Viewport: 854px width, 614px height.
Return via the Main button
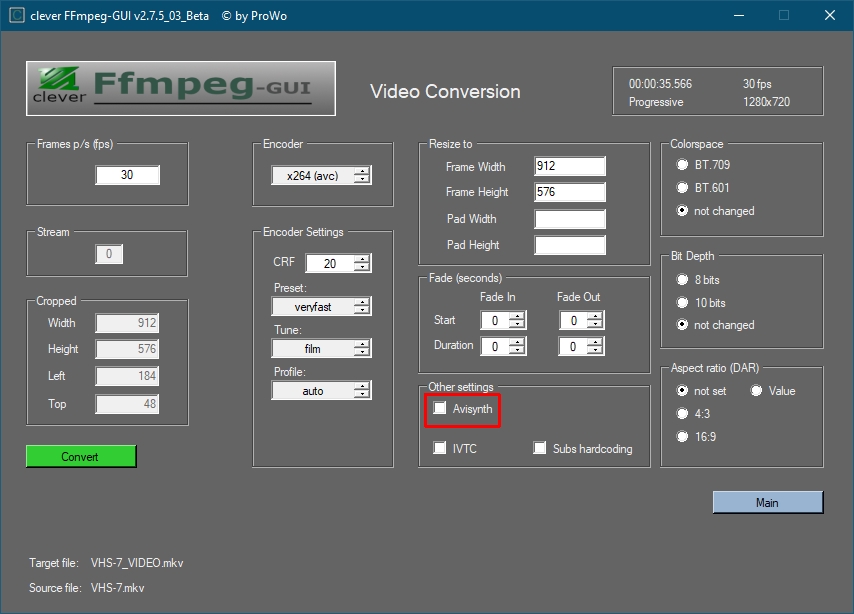(x=768, y=502)
